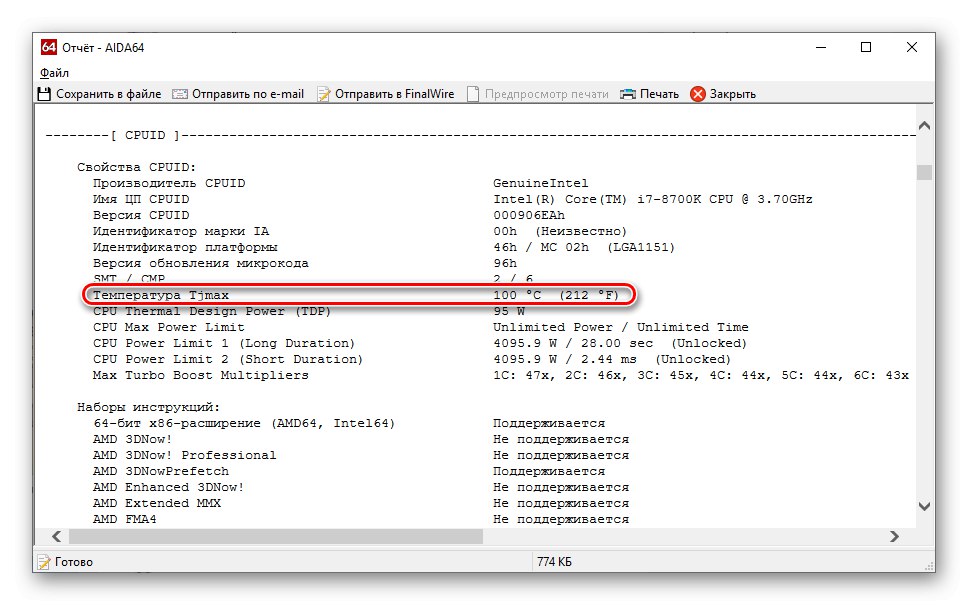Image resolution: width=968 pixels, height=605 pixels.
Task: Click AMD FMA4 label
Action: pyautogui.click(x=125, y=520)
